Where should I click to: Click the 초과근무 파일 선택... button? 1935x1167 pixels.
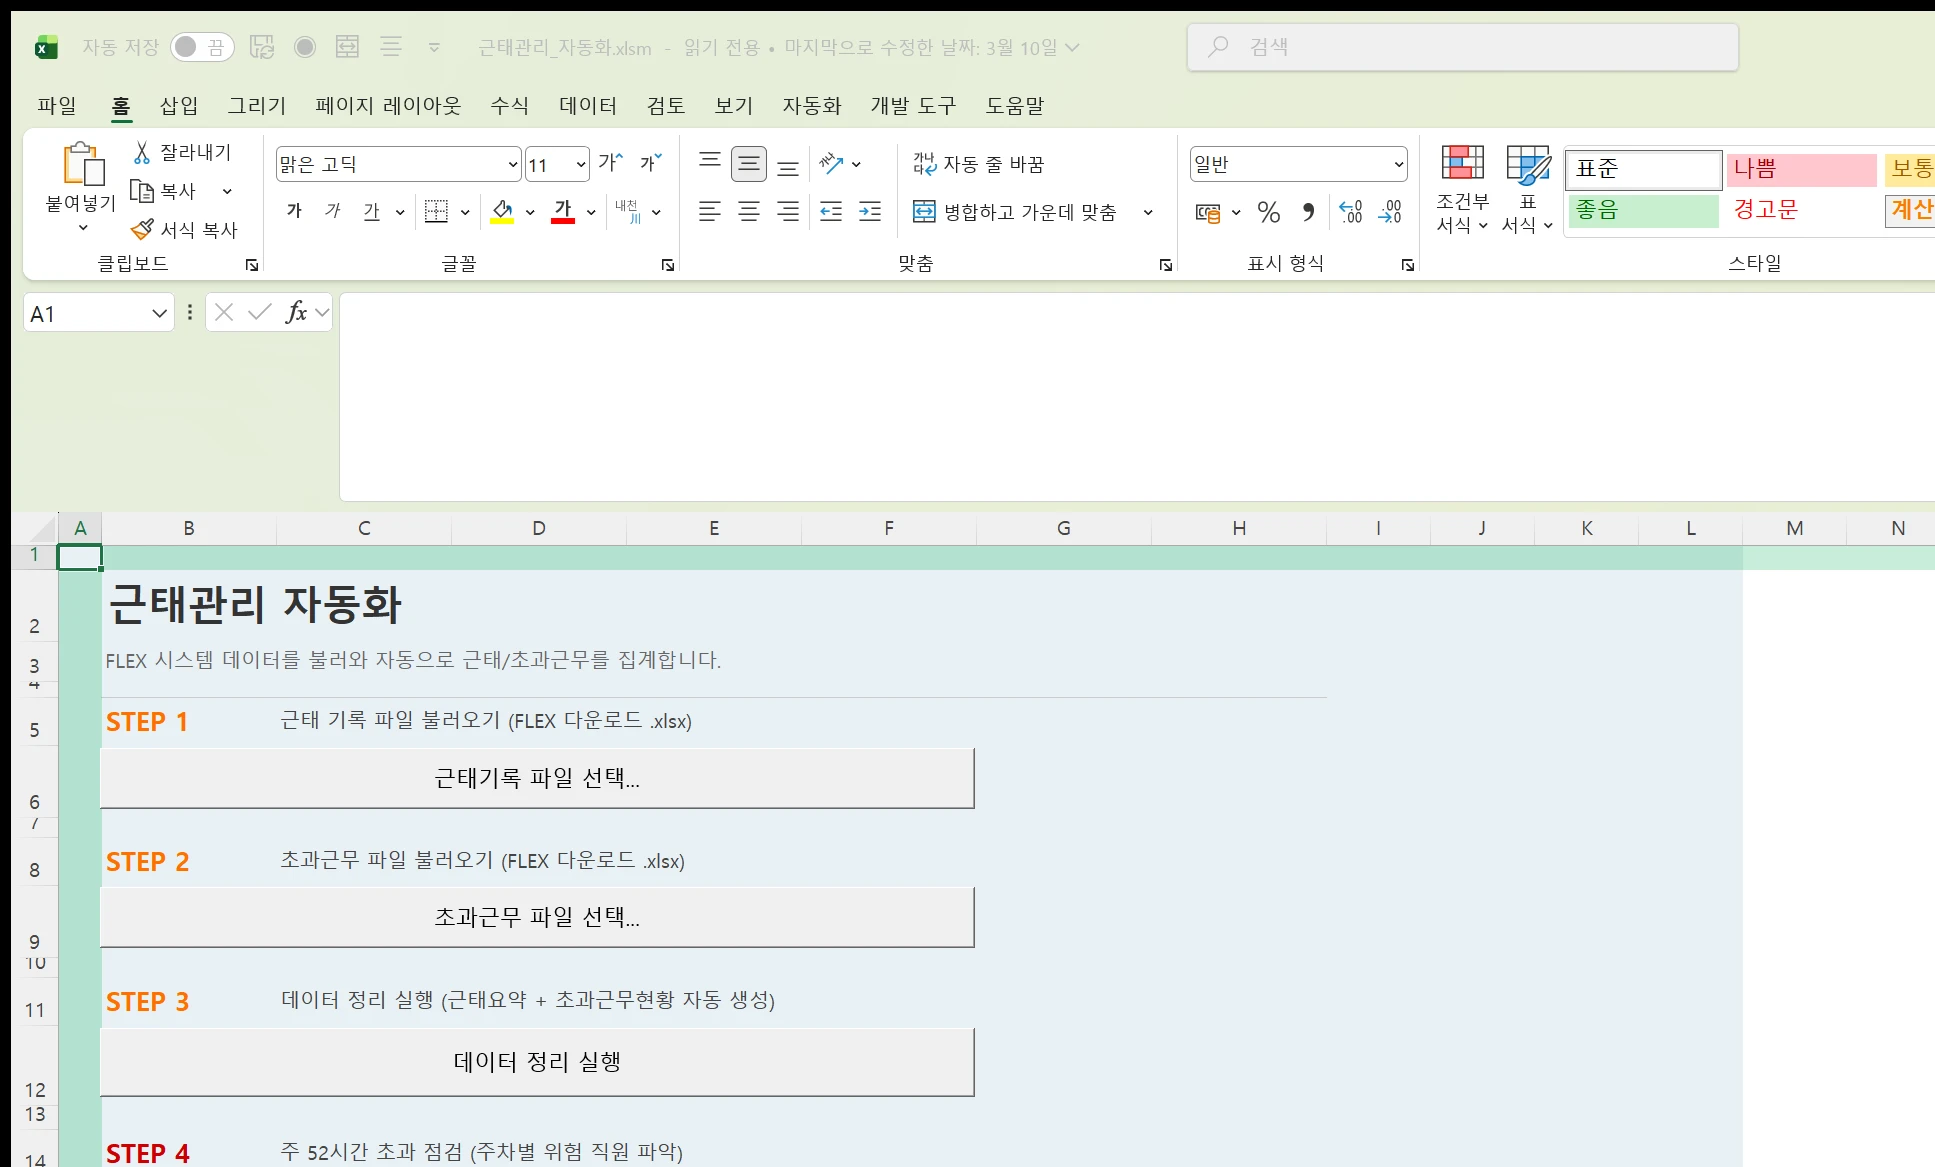(537, 917)
